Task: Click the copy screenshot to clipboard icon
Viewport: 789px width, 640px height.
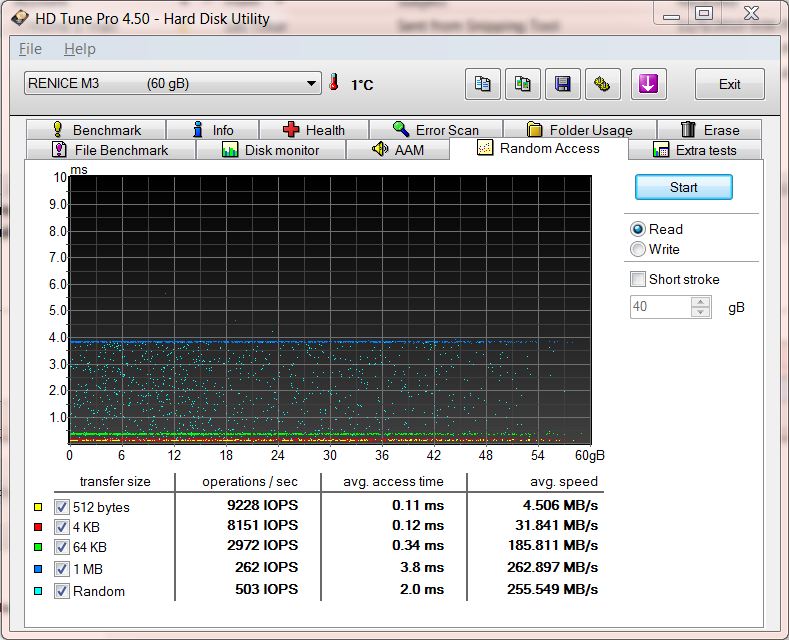Action: pyautogui.click(x=522, y=84)
